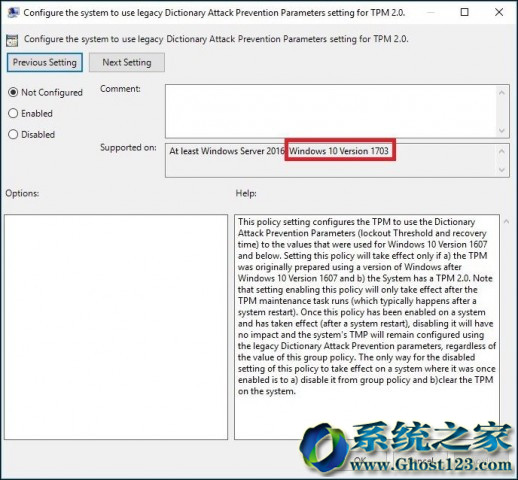Click Help panel scroll up arrow
Image resolution: width=518 pixels, height=480 pixels.
506,221
